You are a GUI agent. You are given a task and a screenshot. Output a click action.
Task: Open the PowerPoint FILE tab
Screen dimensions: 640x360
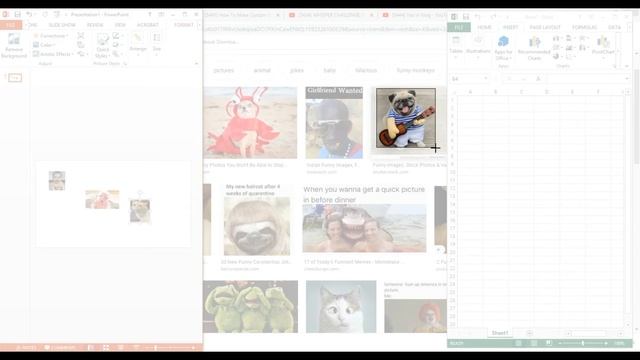tap(11, 25)
